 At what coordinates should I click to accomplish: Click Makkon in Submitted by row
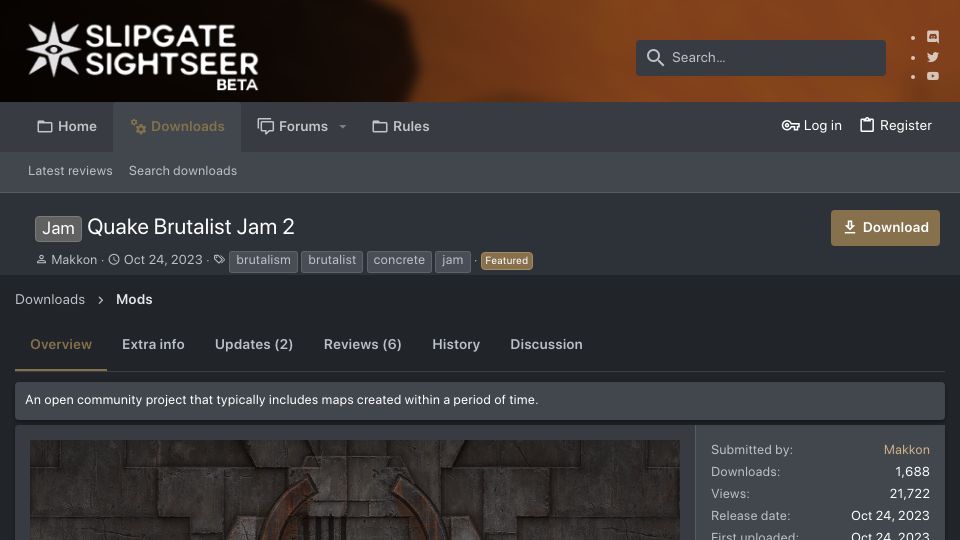click(907, 449)
